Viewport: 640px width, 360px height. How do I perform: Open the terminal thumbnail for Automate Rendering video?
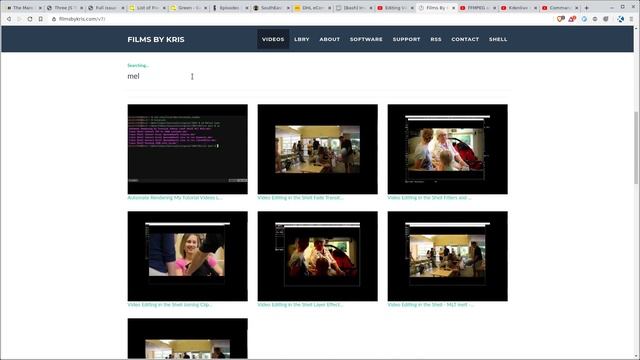tap(187, 149)
